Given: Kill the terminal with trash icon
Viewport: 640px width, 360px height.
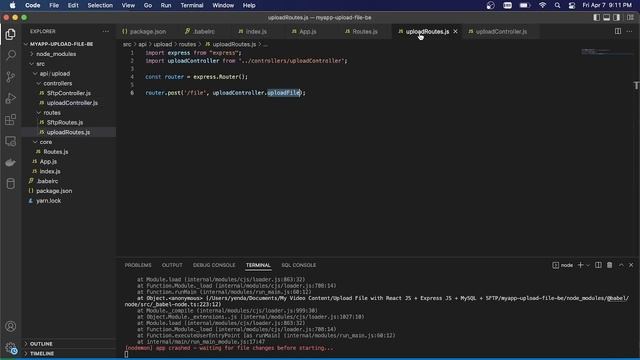Looking at the screenshot, I should tap(609, 265).
